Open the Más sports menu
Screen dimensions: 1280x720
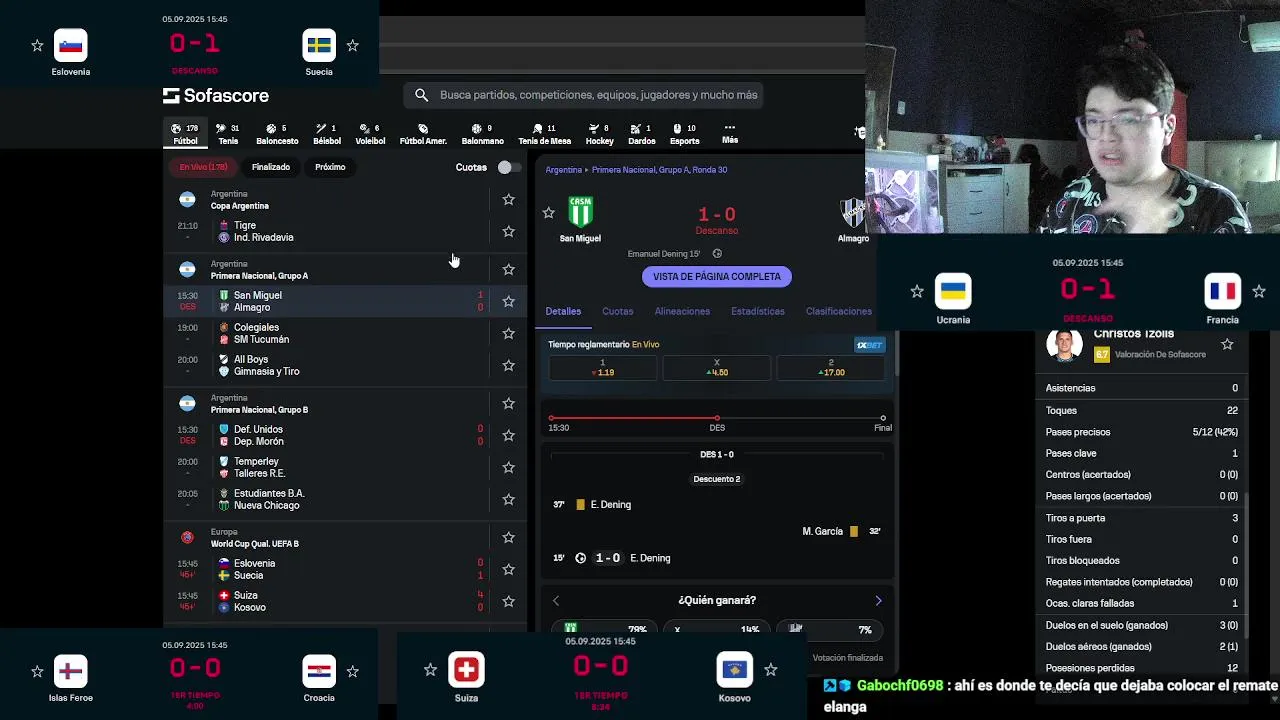coord(730,133)
